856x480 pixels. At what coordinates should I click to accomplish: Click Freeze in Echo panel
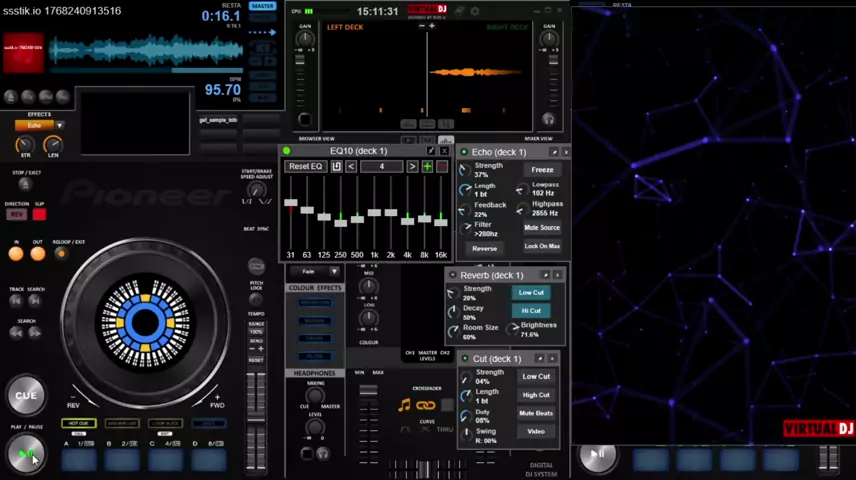tap(542, 170)
